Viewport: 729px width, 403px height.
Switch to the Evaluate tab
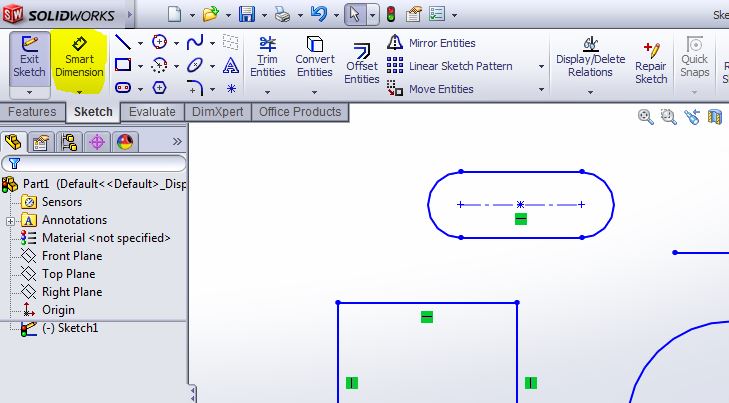point(152,112)
